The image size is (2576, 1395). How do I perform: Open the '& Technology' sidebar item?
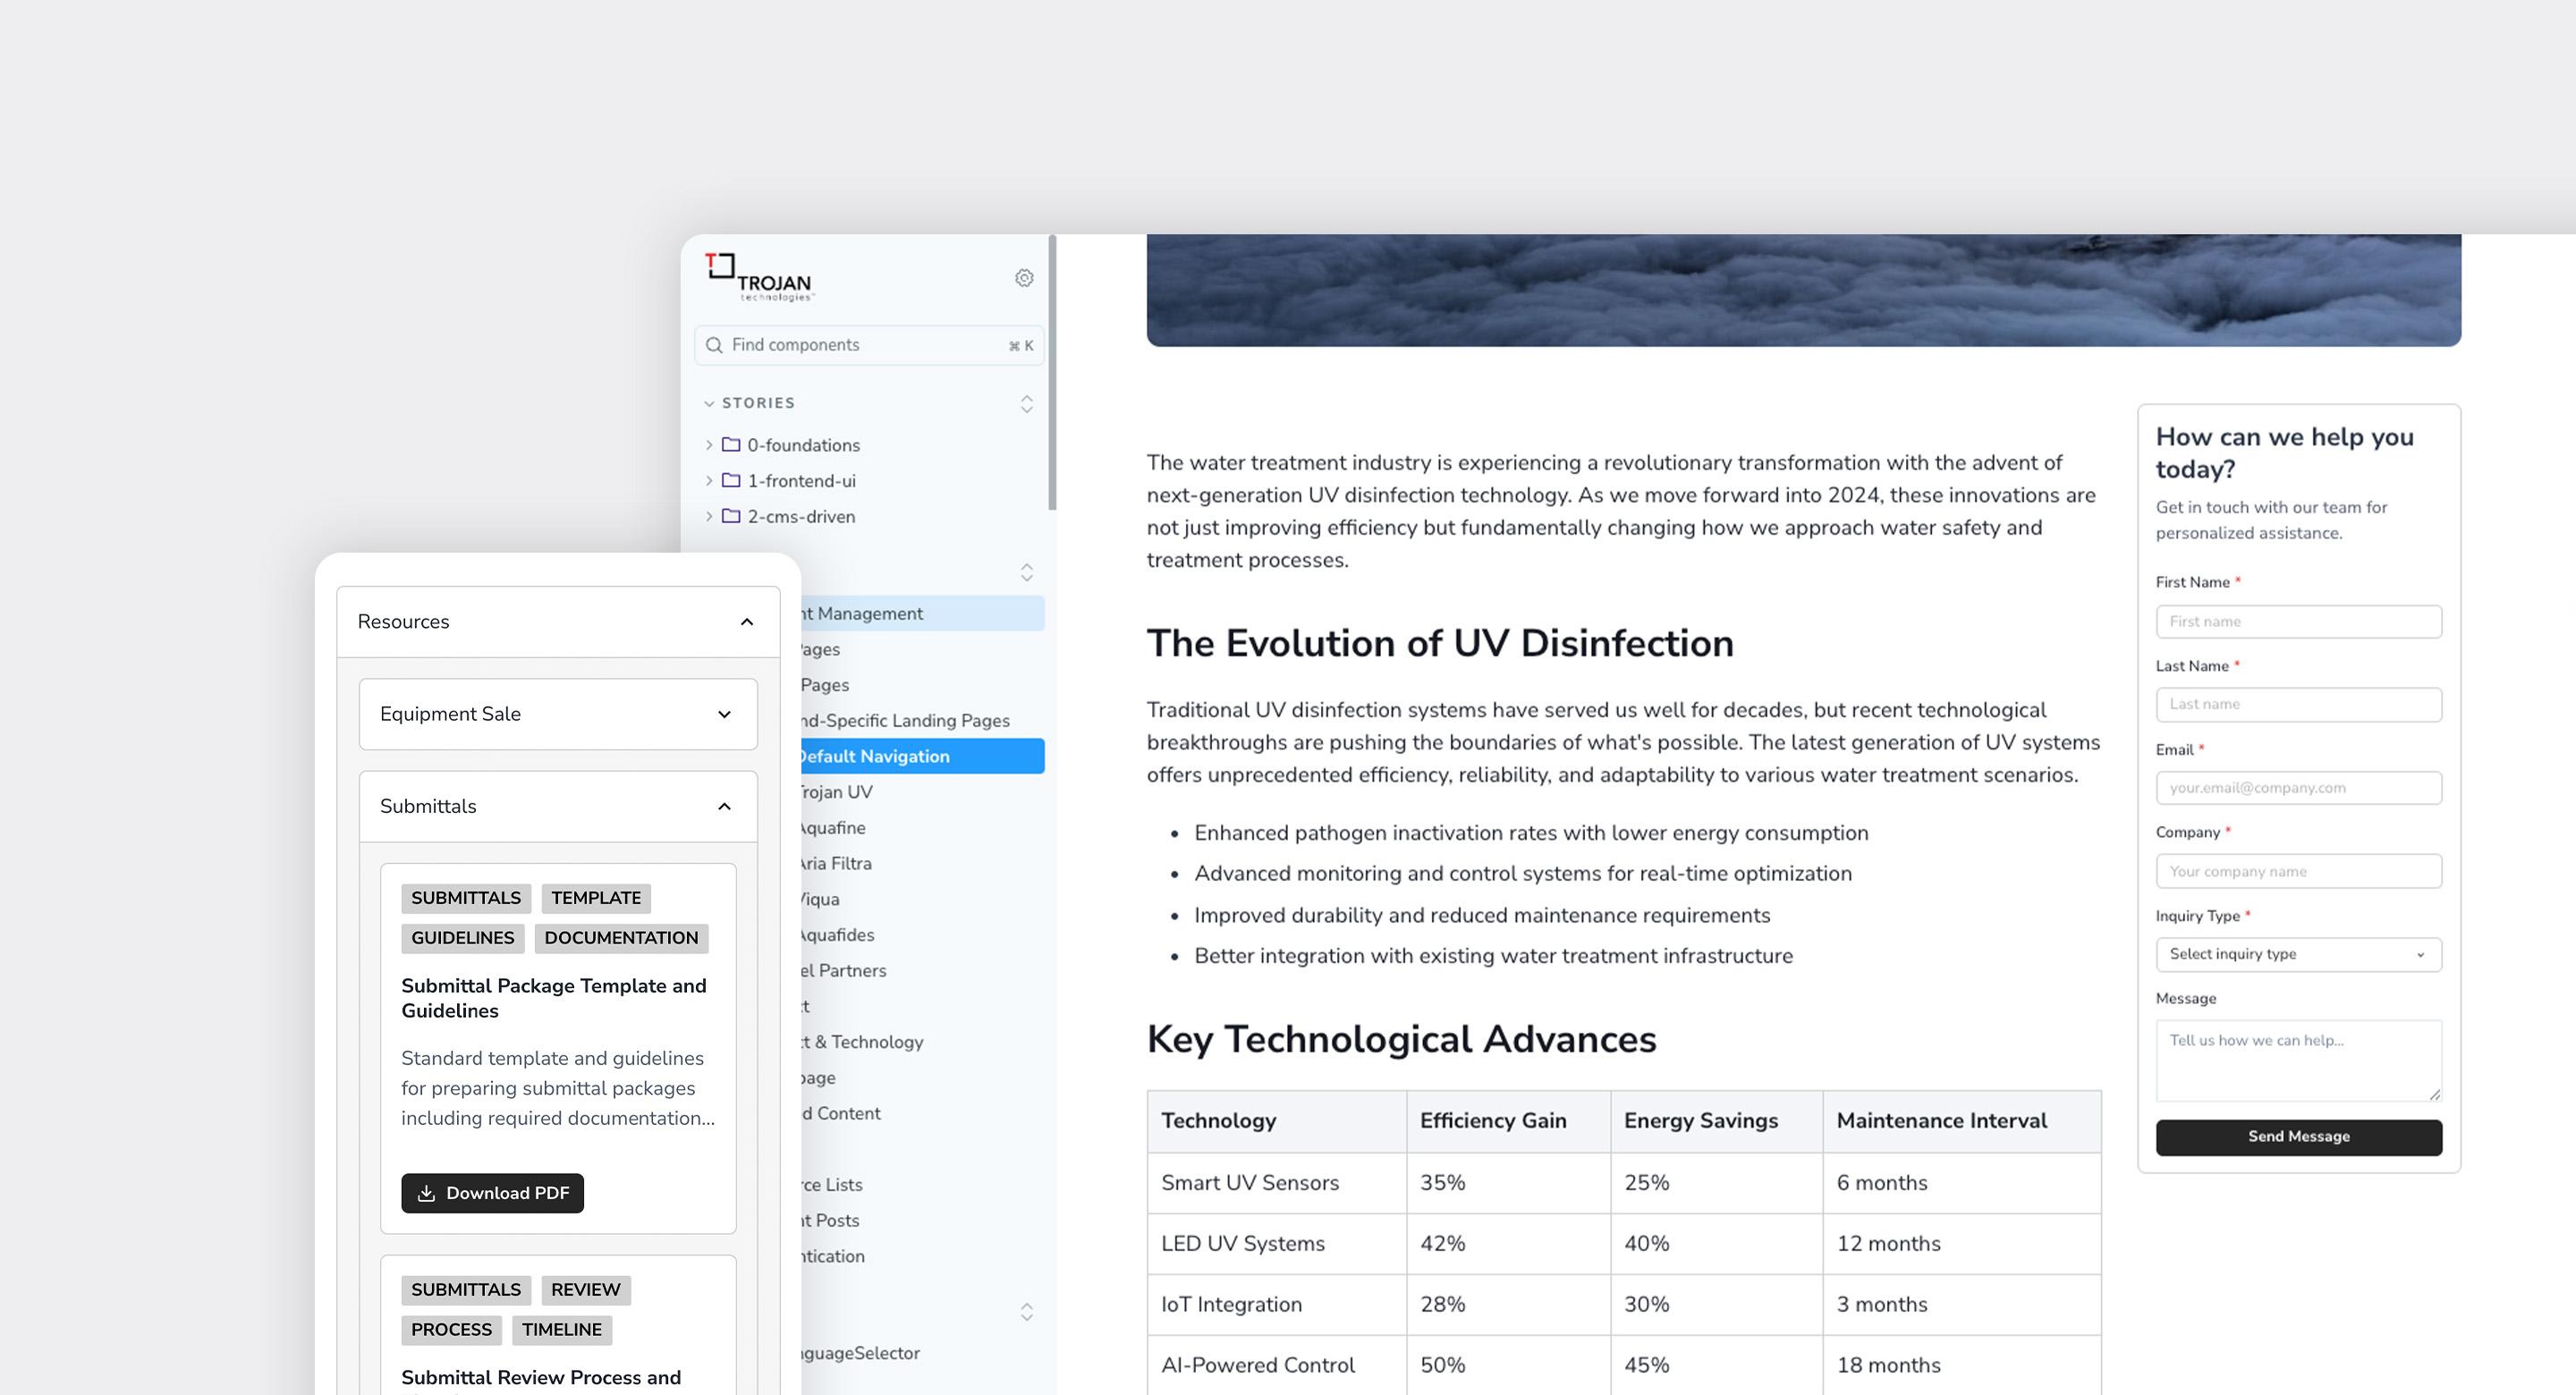(x=861, y=1042)
